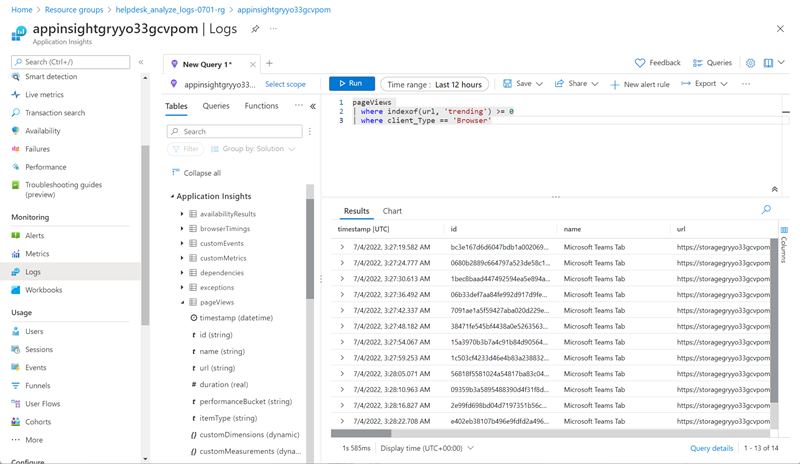Close the New Query 1 tab
Viewport: 800px width, 464px height.
click(253, 64)
